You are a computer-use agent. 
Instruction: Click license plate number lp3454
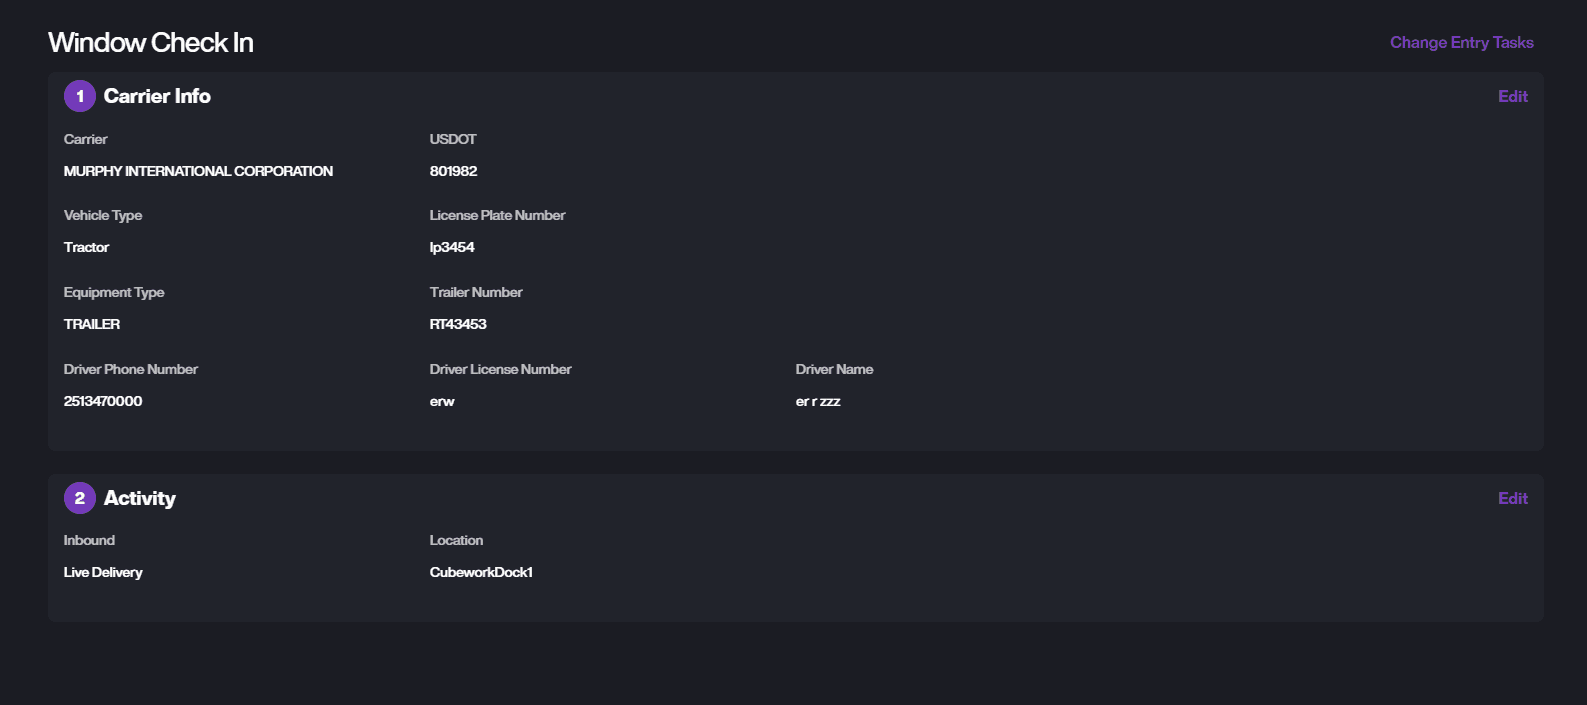pyautogui.click(x=452, y=247)
